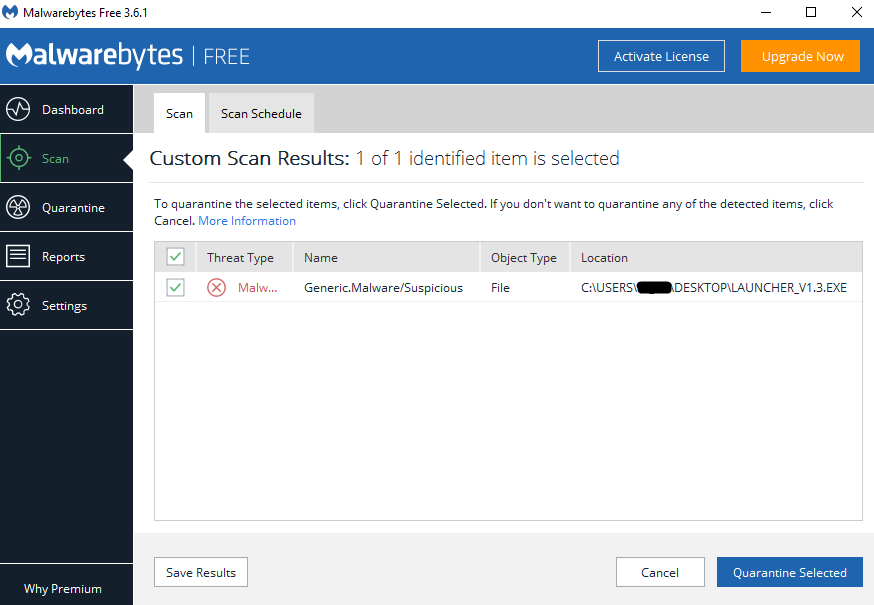
Task: Sort by the Location column header
Action: coord(716,258)
